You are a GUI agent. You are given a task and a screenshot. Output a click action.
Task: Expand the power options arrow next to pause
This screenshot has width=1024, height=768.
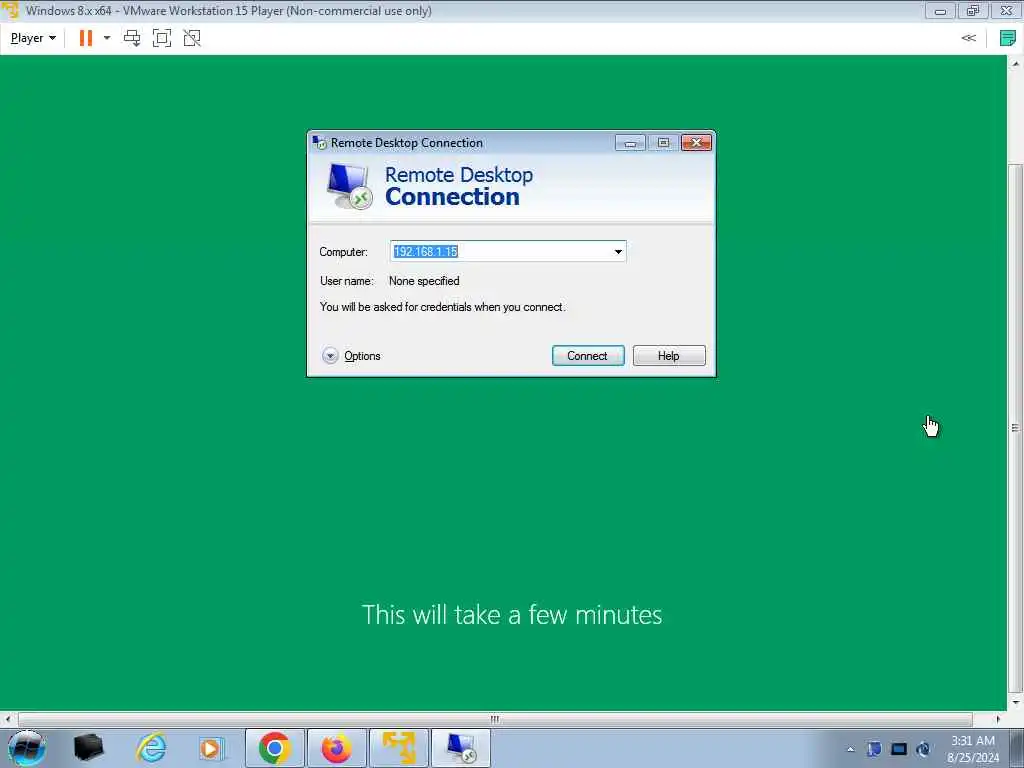(x=107, y=38)
